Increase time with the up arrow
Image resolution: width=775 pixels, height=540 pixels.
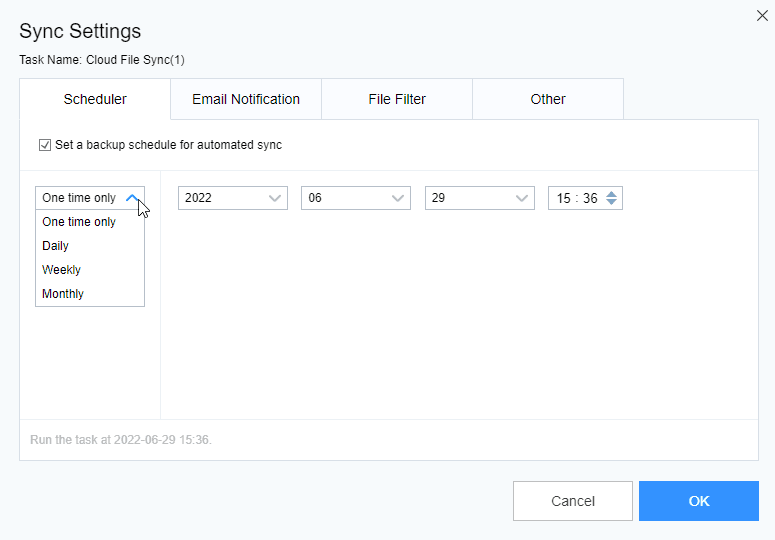click(x=612, y=193)
